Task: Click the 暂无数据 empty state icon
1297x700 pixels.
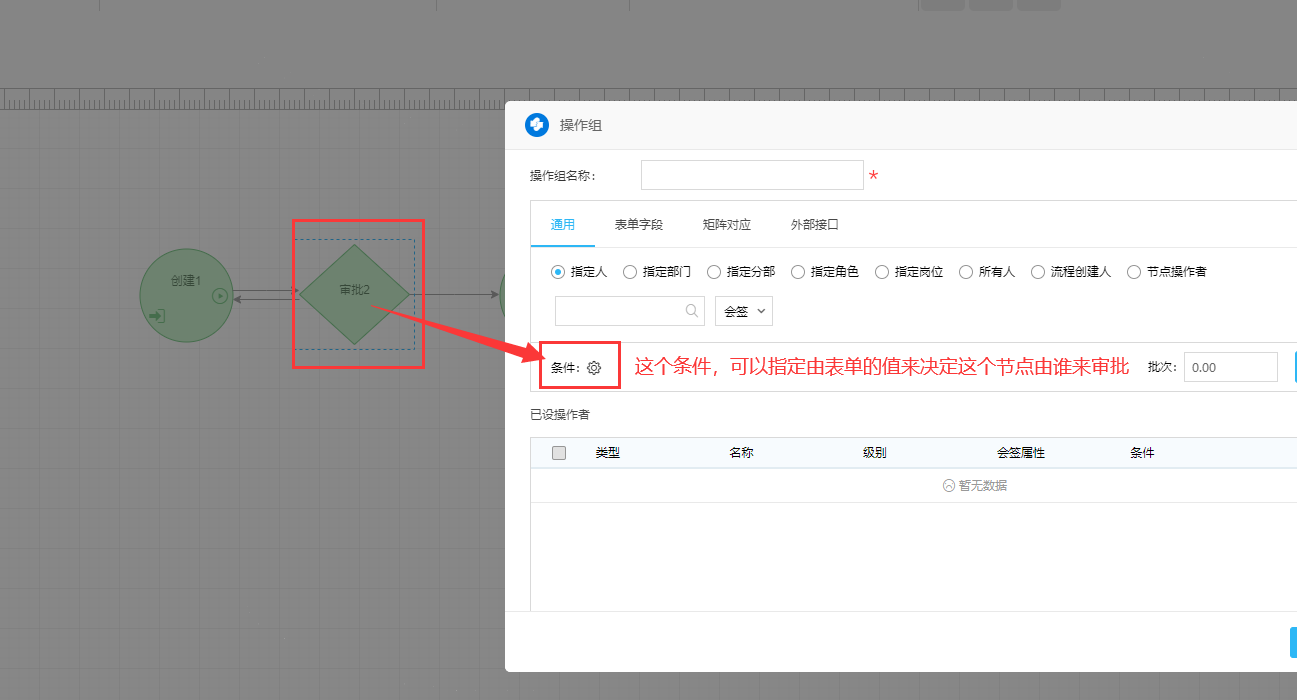Action: click(x=948, y=485)
